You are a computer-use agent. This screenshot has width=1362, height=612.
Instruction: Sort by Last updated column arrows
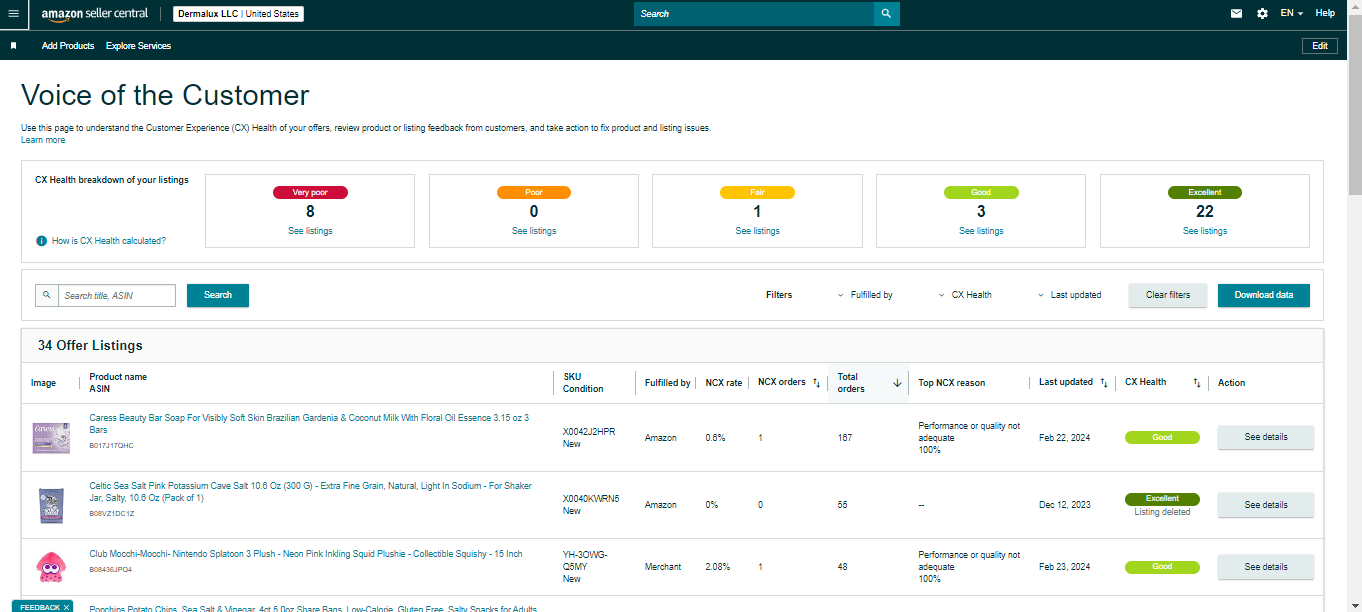[x=1103, y=383]
